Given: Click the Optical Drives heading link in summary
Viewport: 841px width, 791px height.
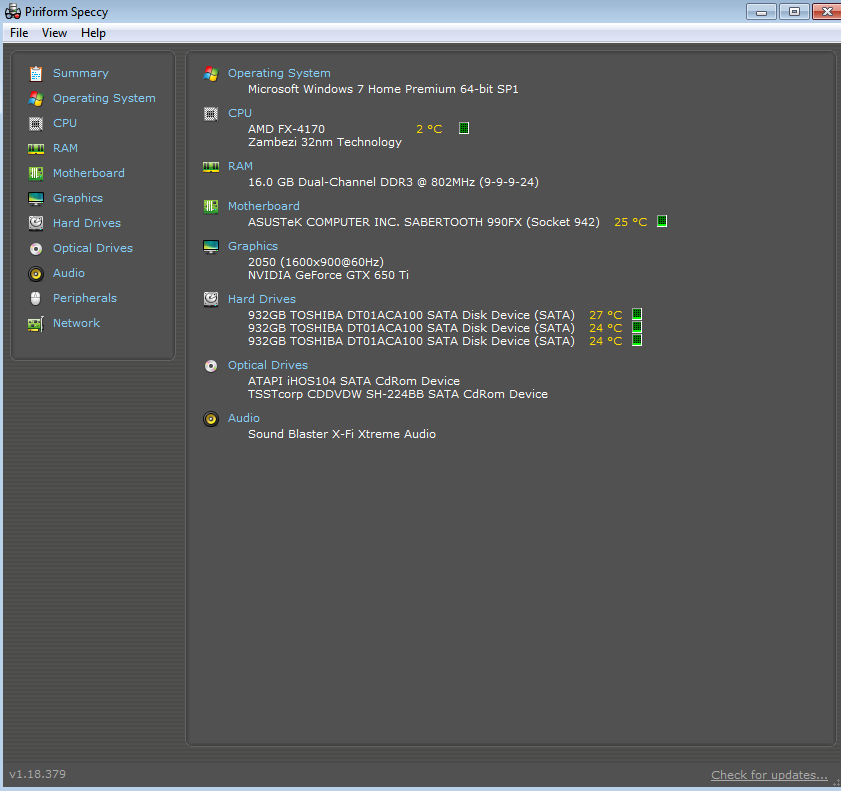Looking at the screenshot, I should coord(268,365).
